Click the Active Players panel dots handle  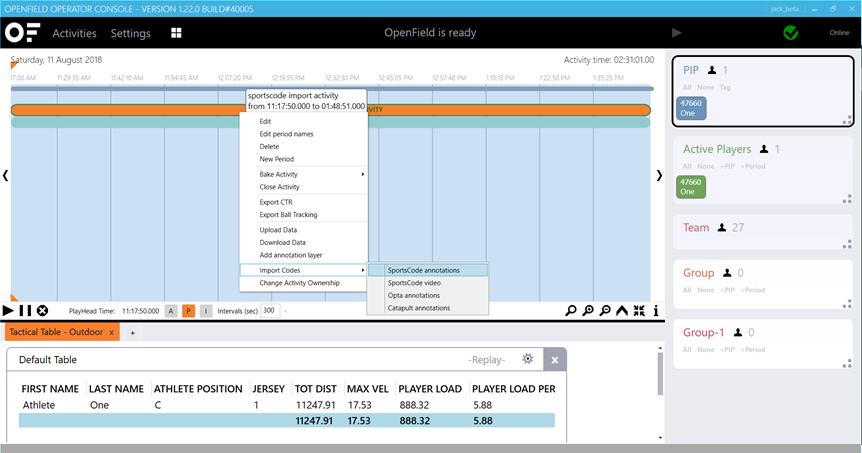click(847, 199)
